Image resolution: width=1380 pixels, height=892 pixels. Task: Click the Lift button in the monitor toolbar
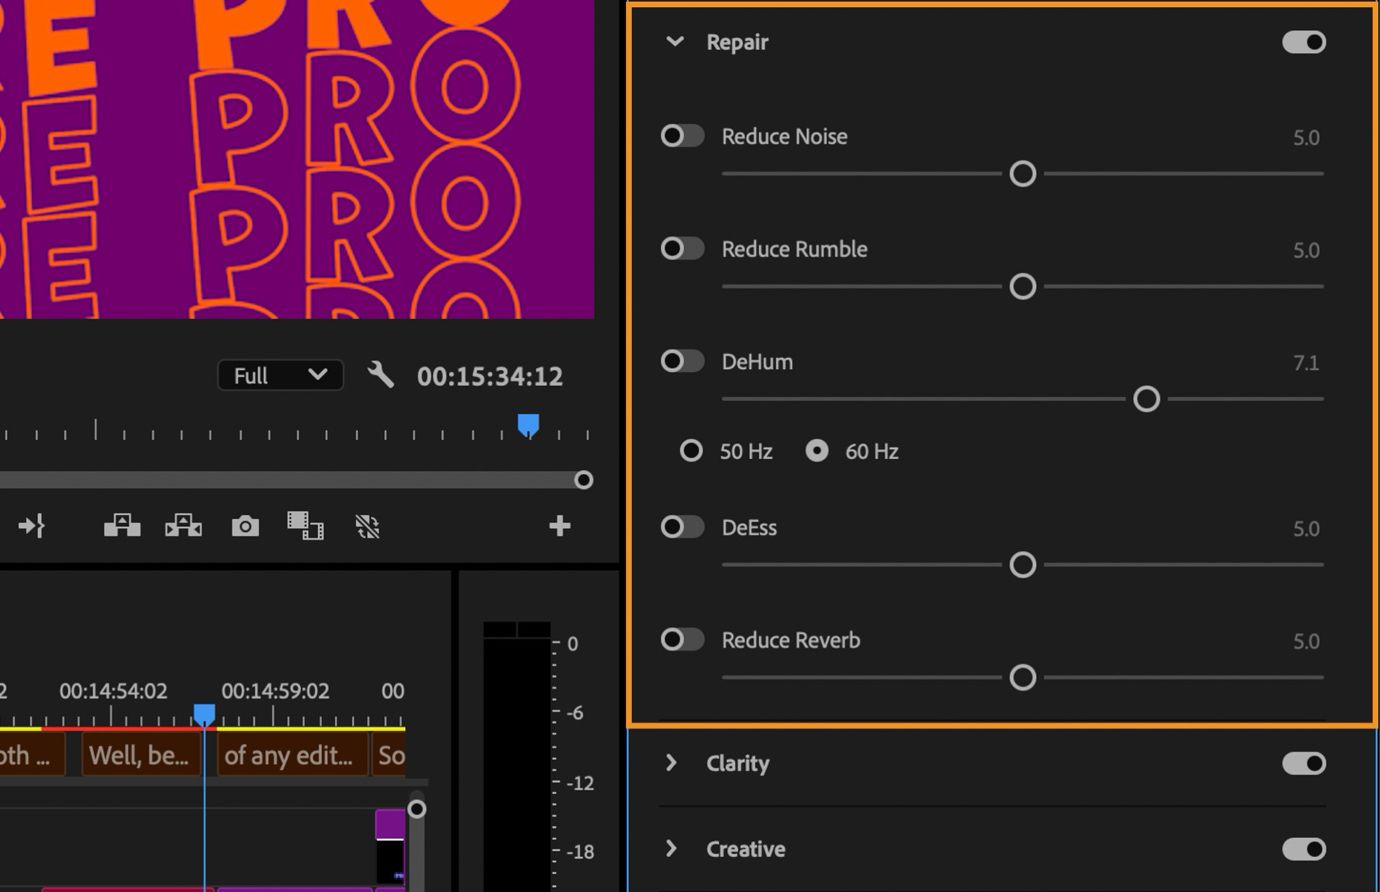[x=122, y=526]
